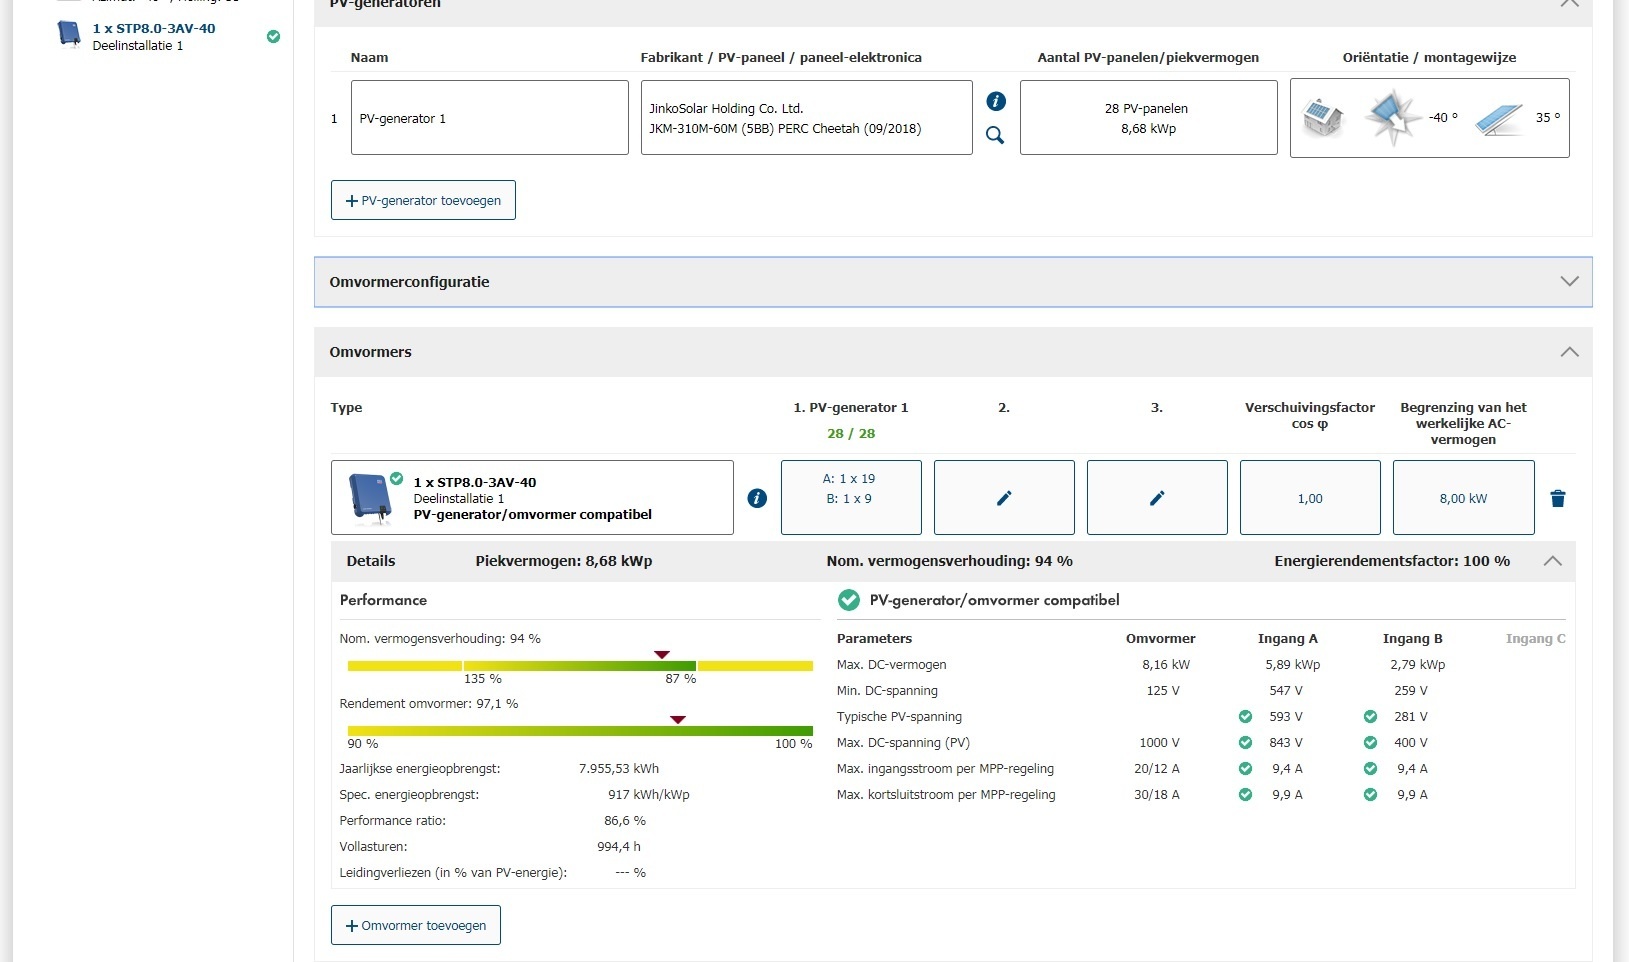The image size is (1629, 962).
Task: Click the inverter info icon
Action: tap(757, 498)
